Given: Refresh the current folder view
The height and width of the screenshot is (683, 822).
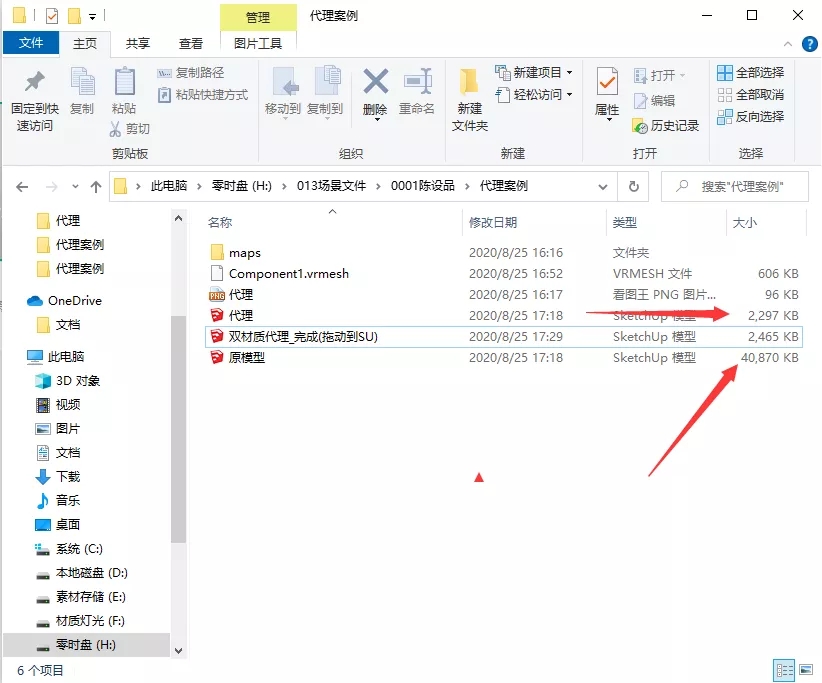Looking at the screenshot, I should [x=632, y=186].
